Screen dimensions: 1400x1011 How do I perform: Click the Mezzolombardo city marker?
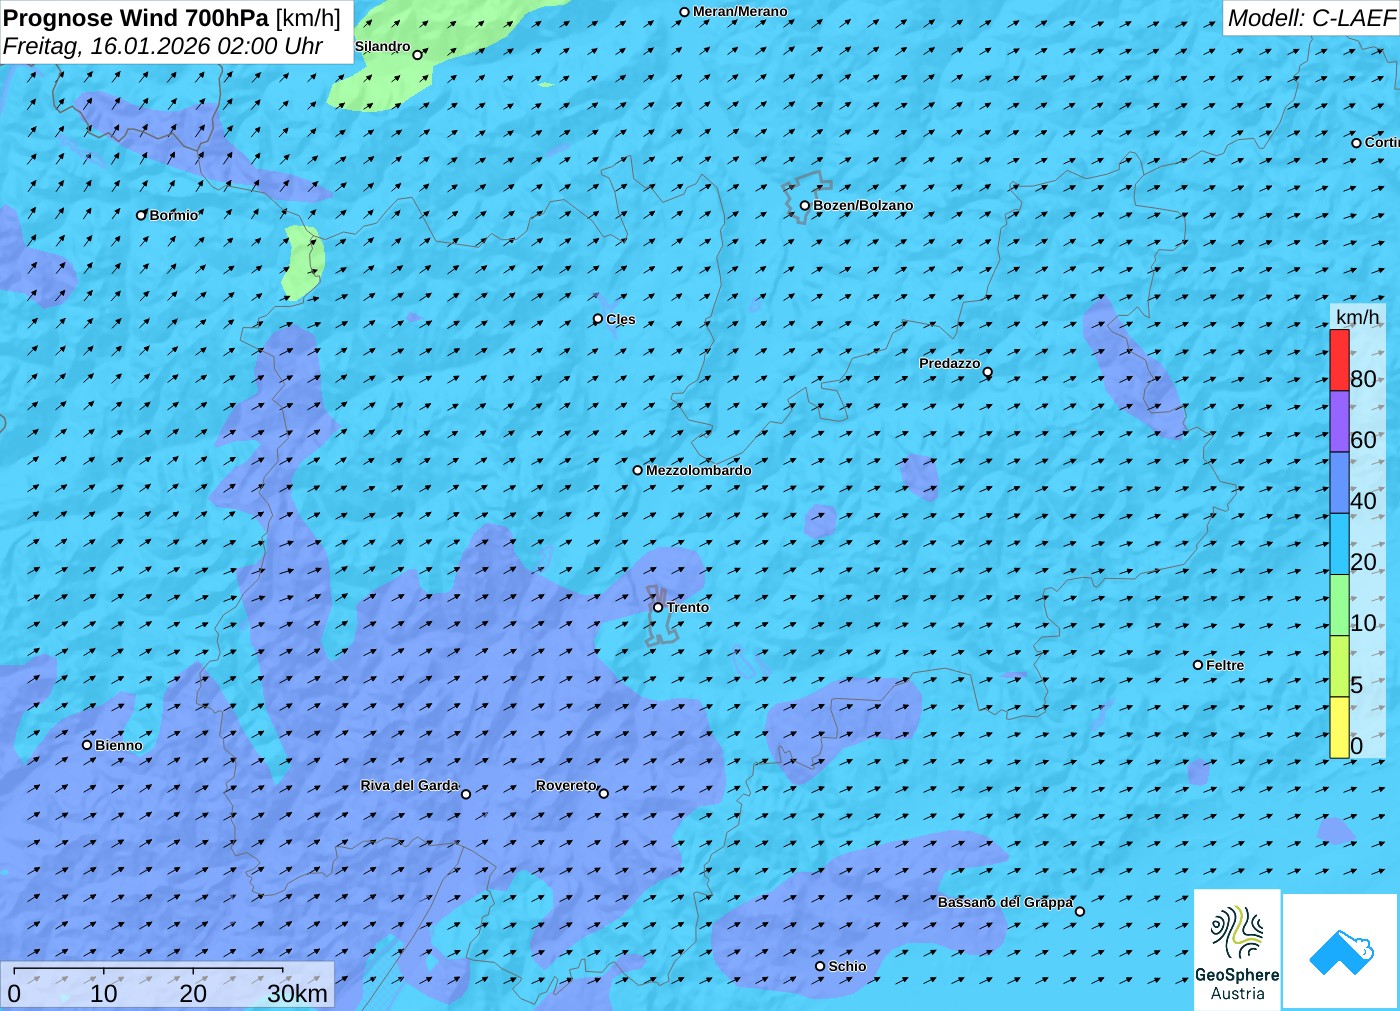click(637, 470)
